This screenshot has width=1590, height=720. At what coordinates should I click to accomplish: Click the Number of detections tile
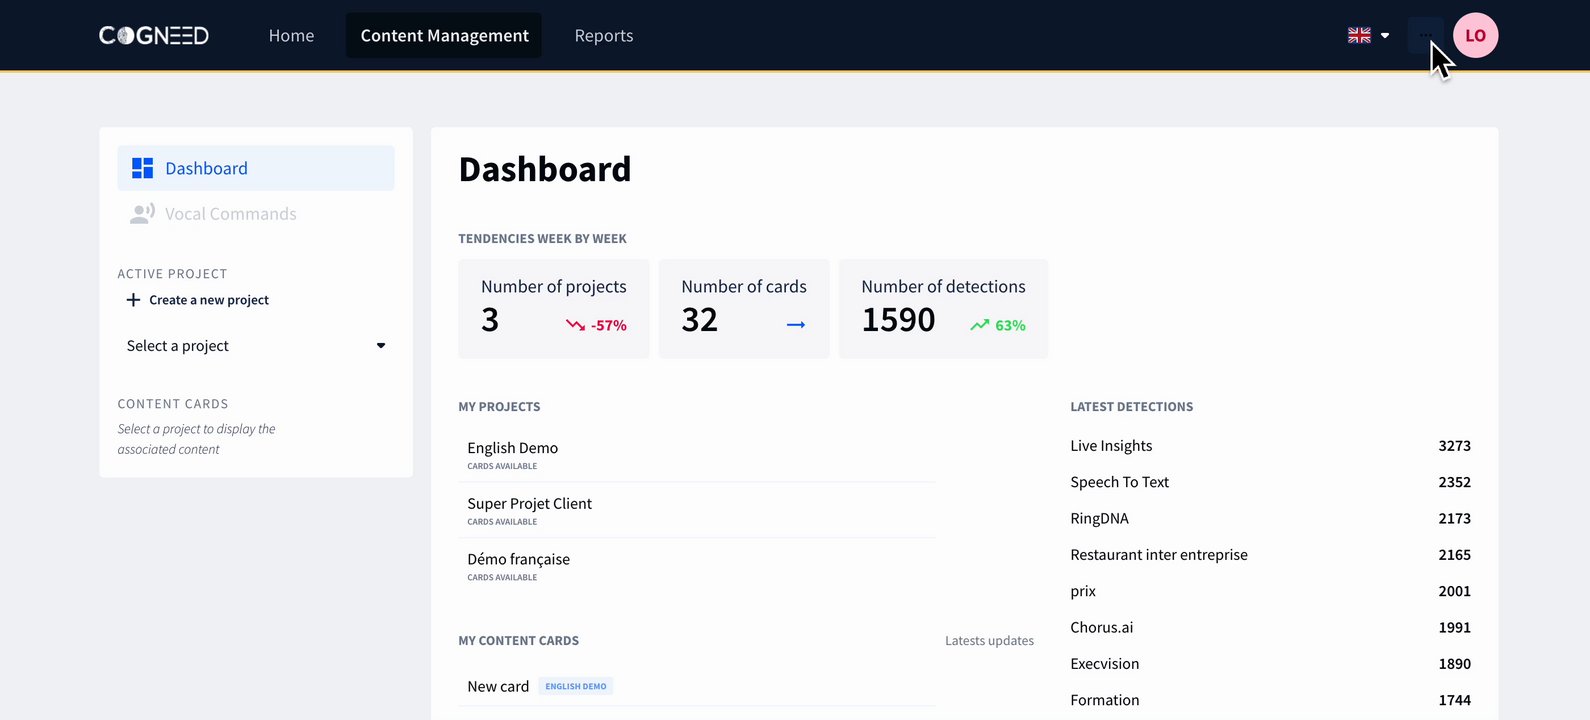(944, 309)
